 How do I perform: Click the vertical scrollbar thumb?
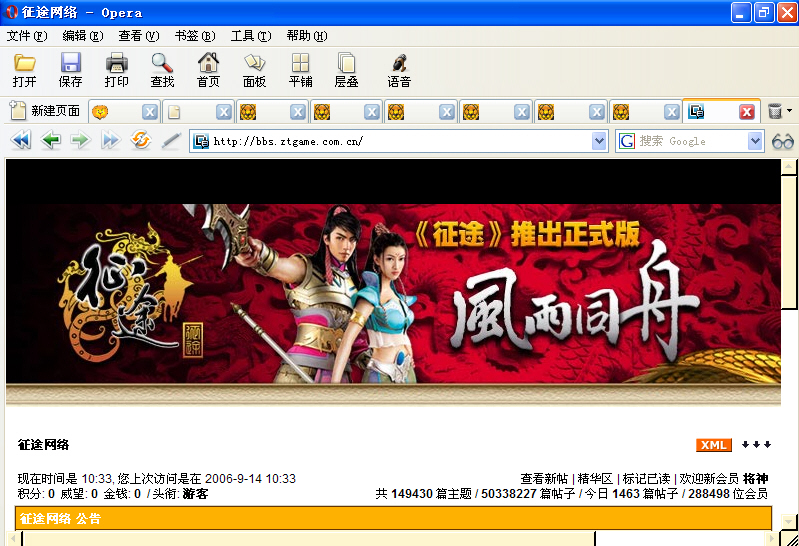tap(789, 242)
